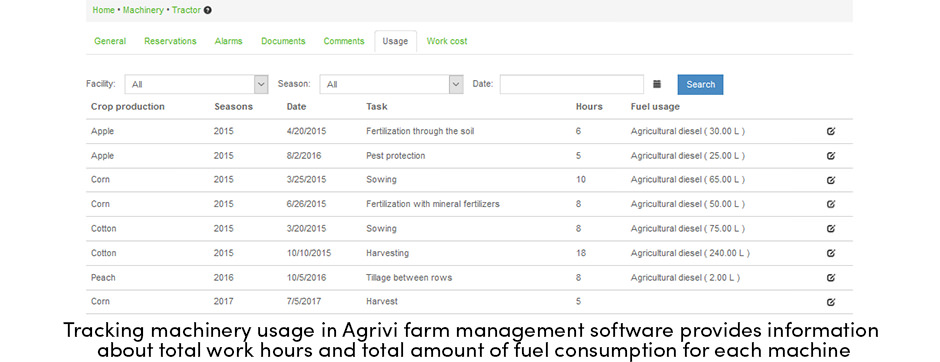Open the date picker calendar icon
The image size is (940, 362).
tap(657, 85)
